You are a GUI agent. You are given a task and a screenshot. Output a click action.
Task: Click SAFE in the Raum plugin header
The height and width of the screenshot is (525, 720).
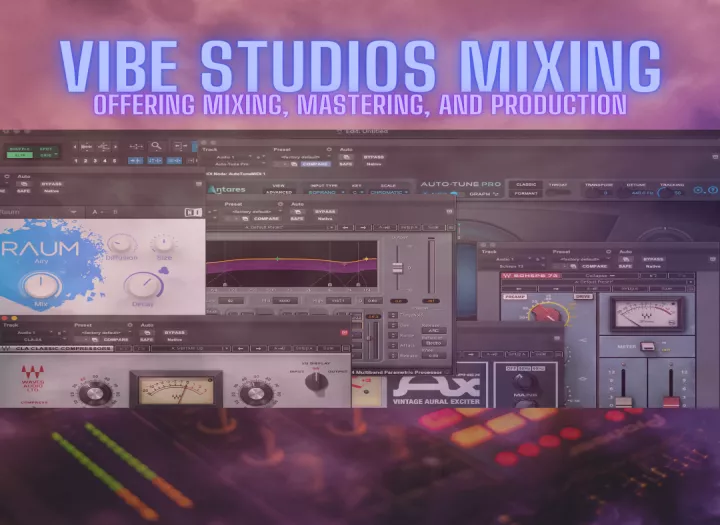point(23,191)
